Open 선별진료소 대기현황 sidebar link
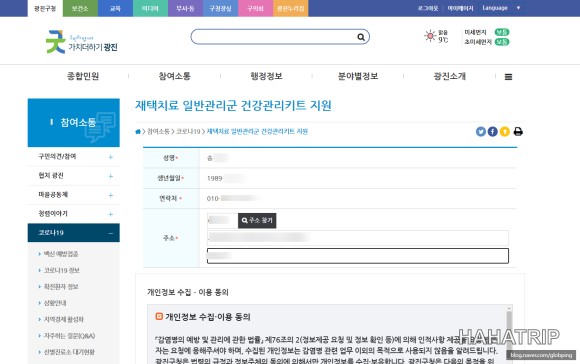The width and height of the screenshot is (580, 364). pyautogui.click(x=69, y=352)
